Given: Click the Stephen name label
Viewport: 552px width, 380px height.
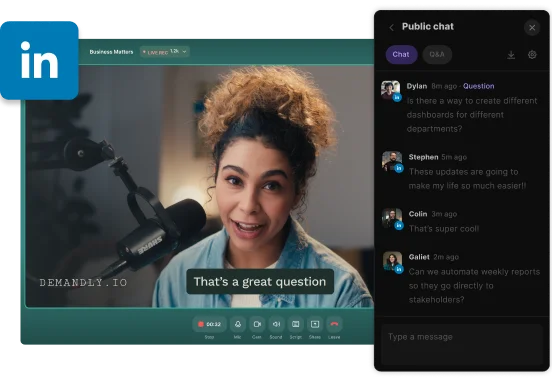Looking at the screenshot, I should coord(423,157).
